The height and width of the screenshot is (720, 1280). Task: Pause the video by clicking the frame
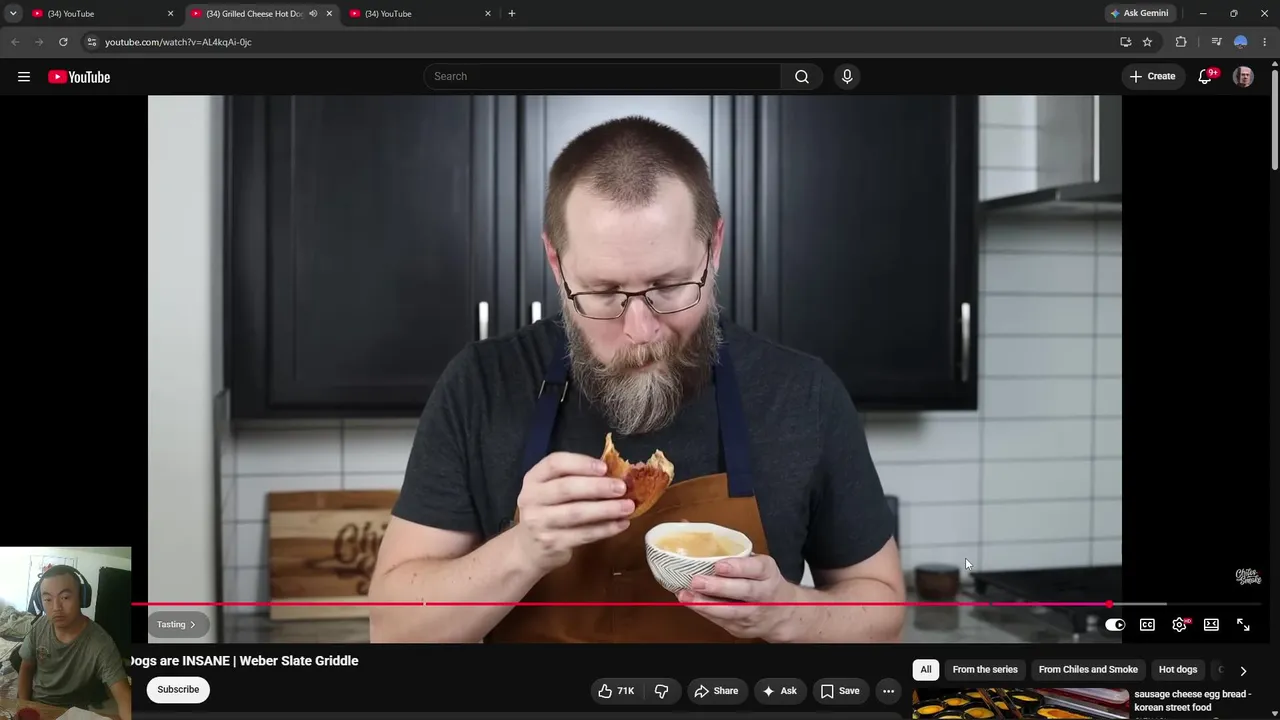pyautogui.click(x=634, y=348)
